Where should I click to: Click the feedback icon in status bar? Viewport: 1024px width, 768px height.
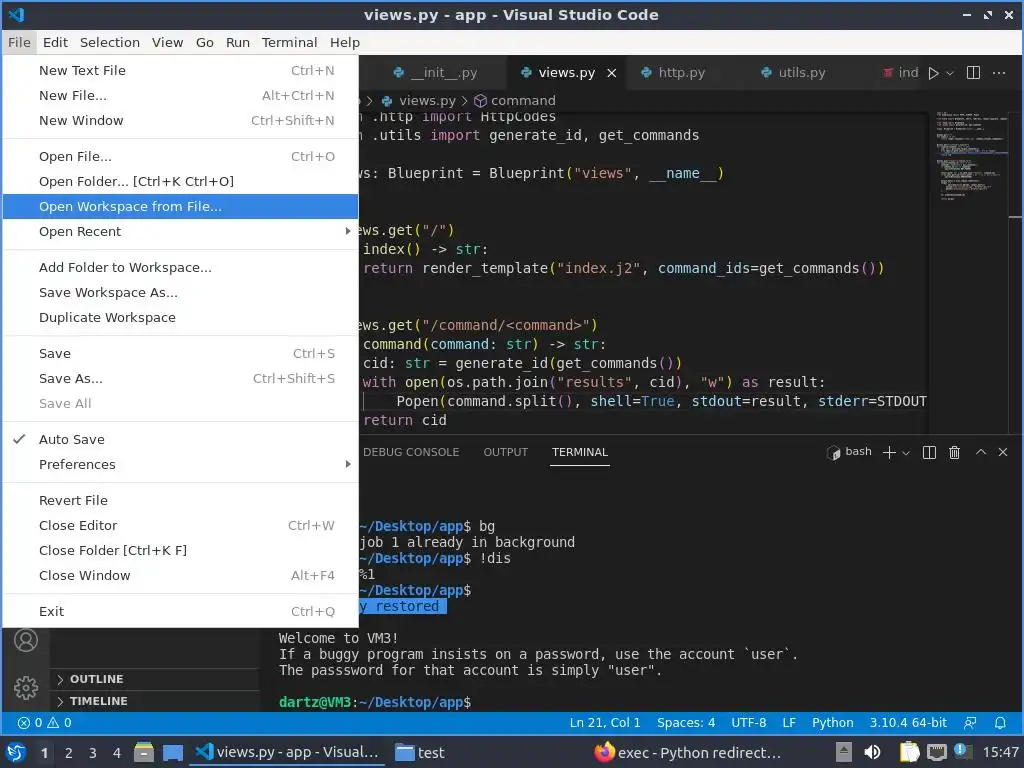pyautogui.click(x=970, y=723)
